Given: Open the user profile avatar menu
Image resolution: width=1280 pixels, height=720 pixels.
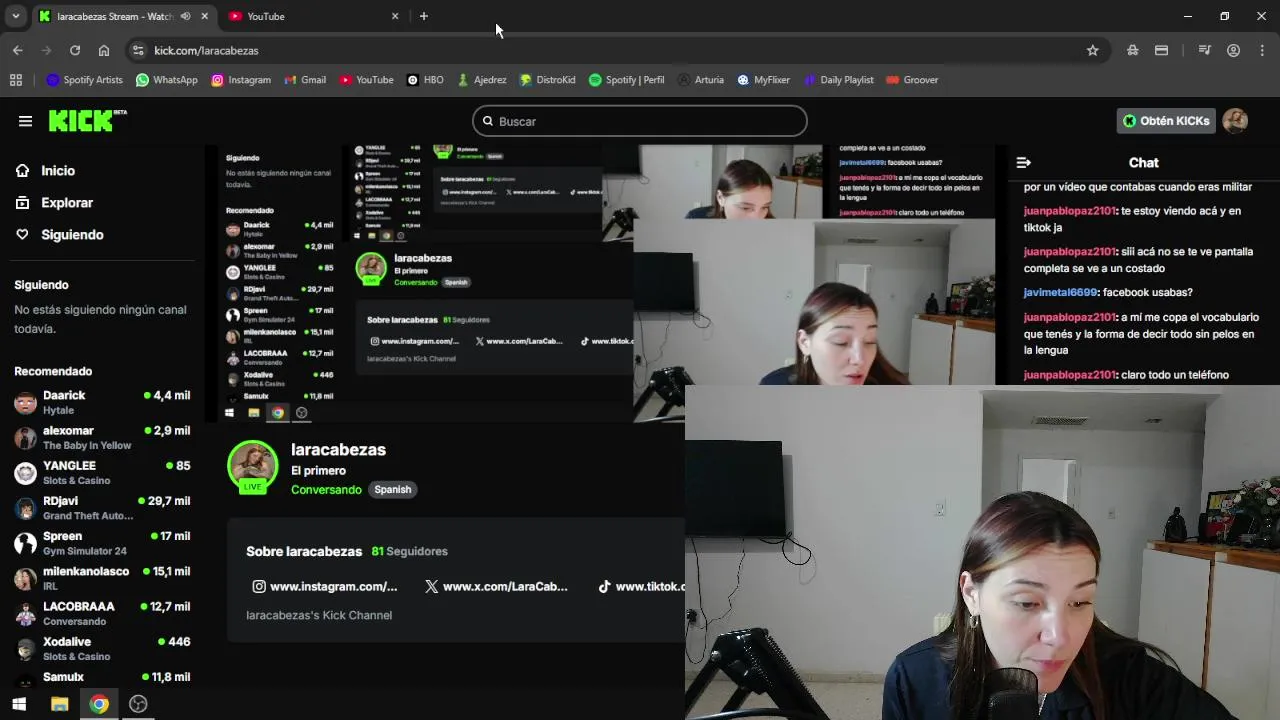Looking at the screenshot, I should coord(1235,121).
